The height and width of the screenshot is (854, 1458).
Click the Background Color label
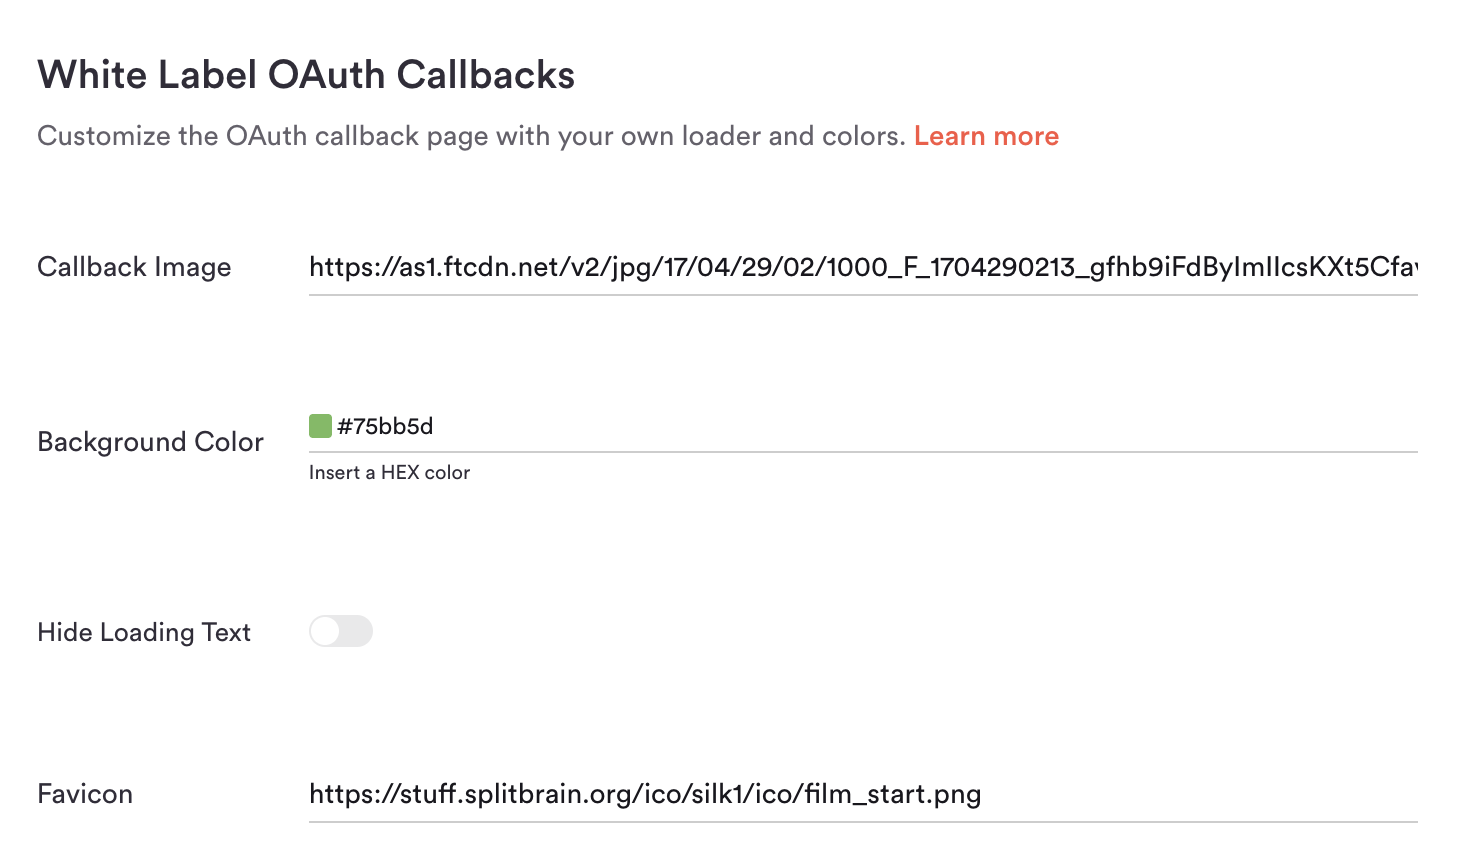pos(149,441)
